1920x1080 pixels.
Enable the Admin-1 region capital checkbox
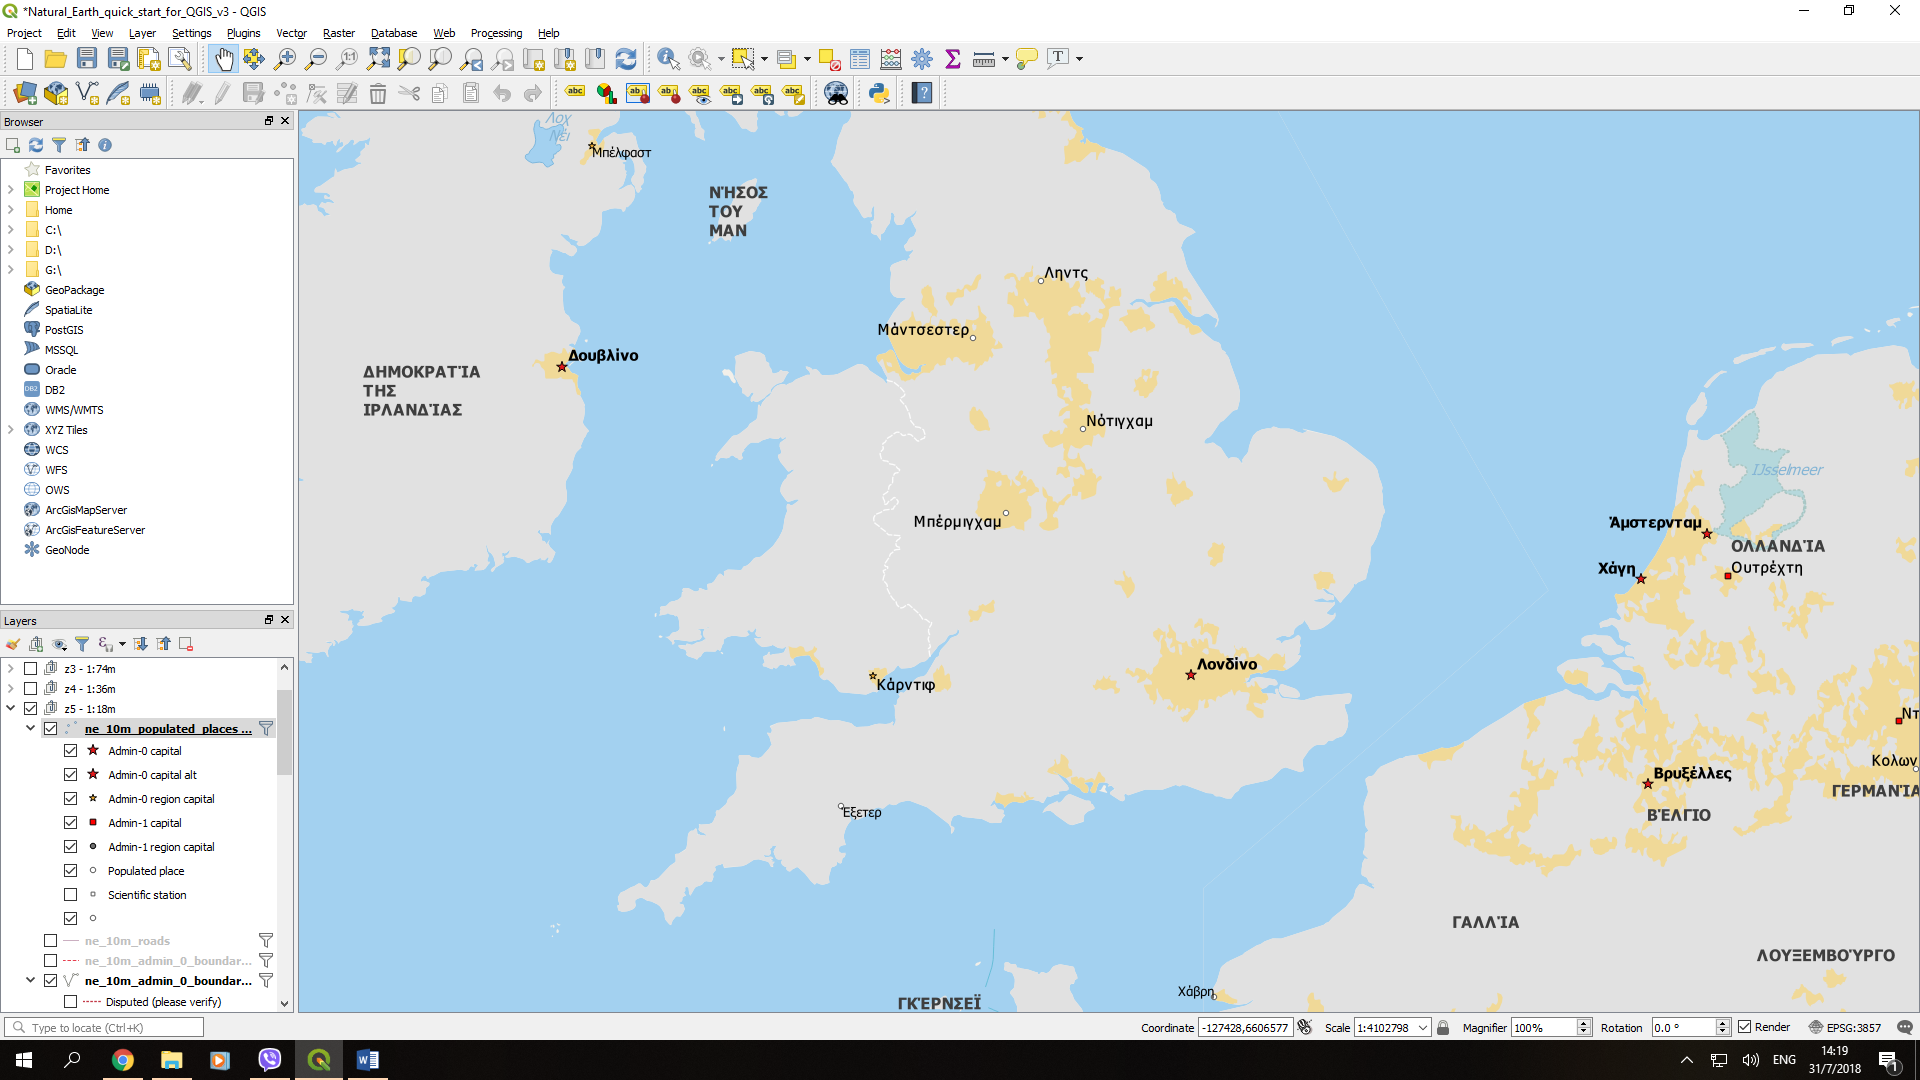click(71, 845)
